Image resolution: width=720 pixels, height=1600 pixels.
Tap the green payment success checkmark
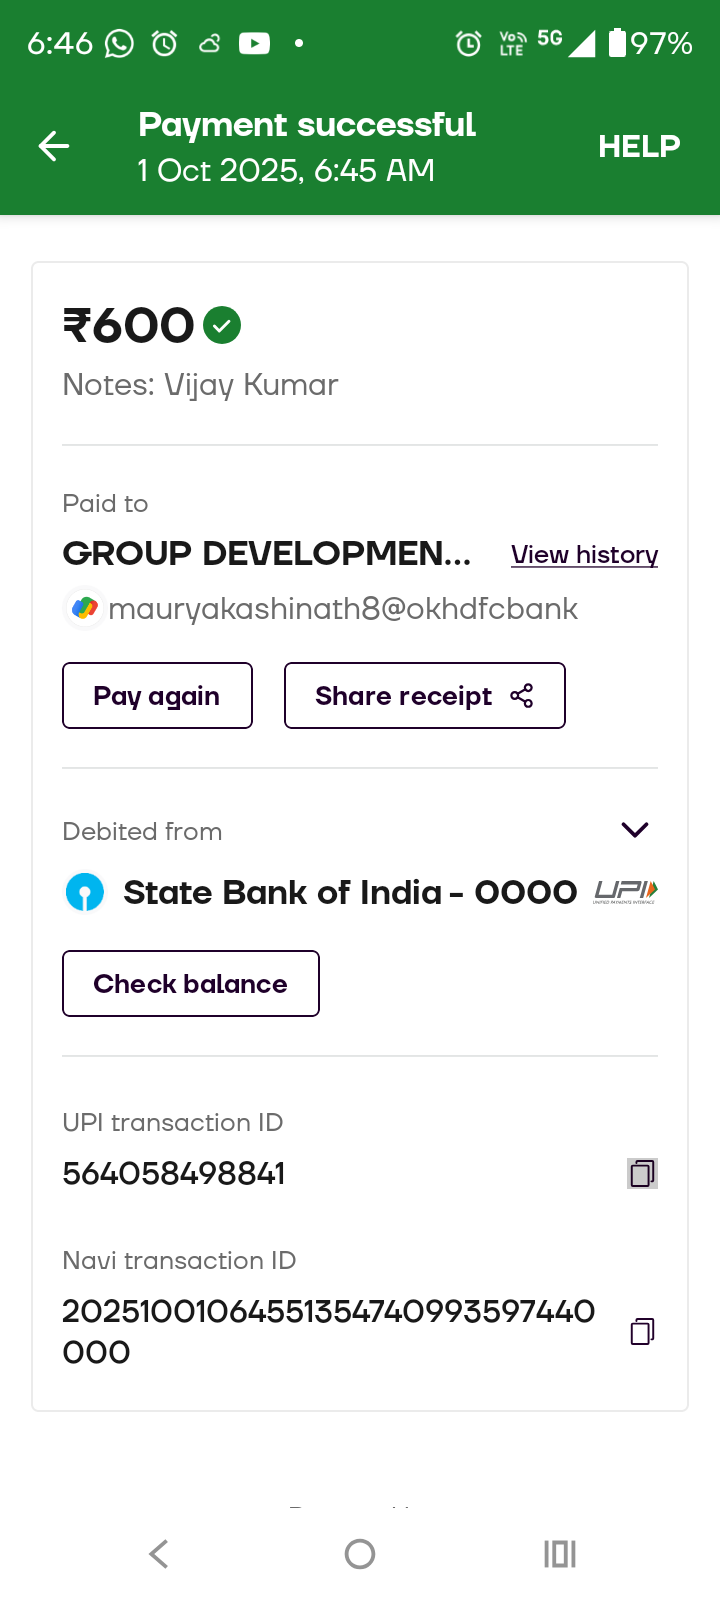[222, 325]
